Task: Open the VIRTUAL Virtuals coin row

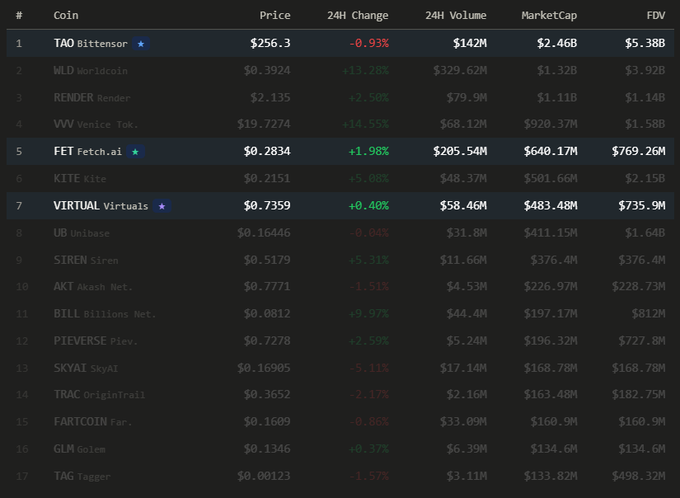Action: pyautogui.click(x=340, y=206)
